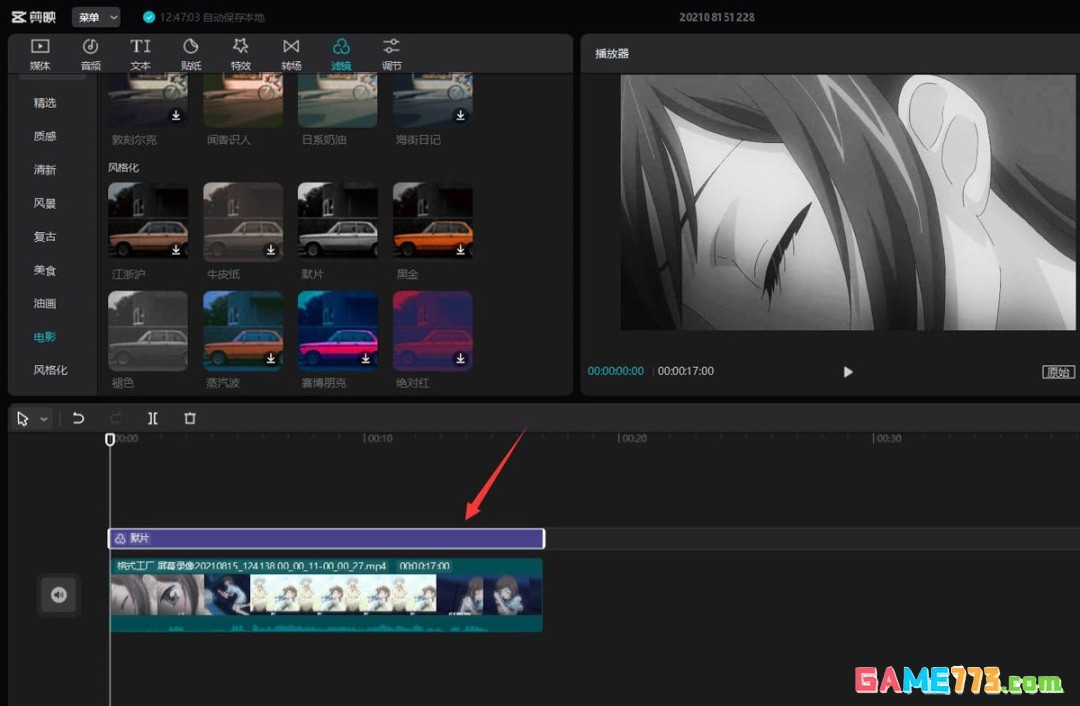Image resolution: width=1080 pixels, height=706 pixels.
Task: Choose the 美食 filter category
Action: (x=45, y=270)
